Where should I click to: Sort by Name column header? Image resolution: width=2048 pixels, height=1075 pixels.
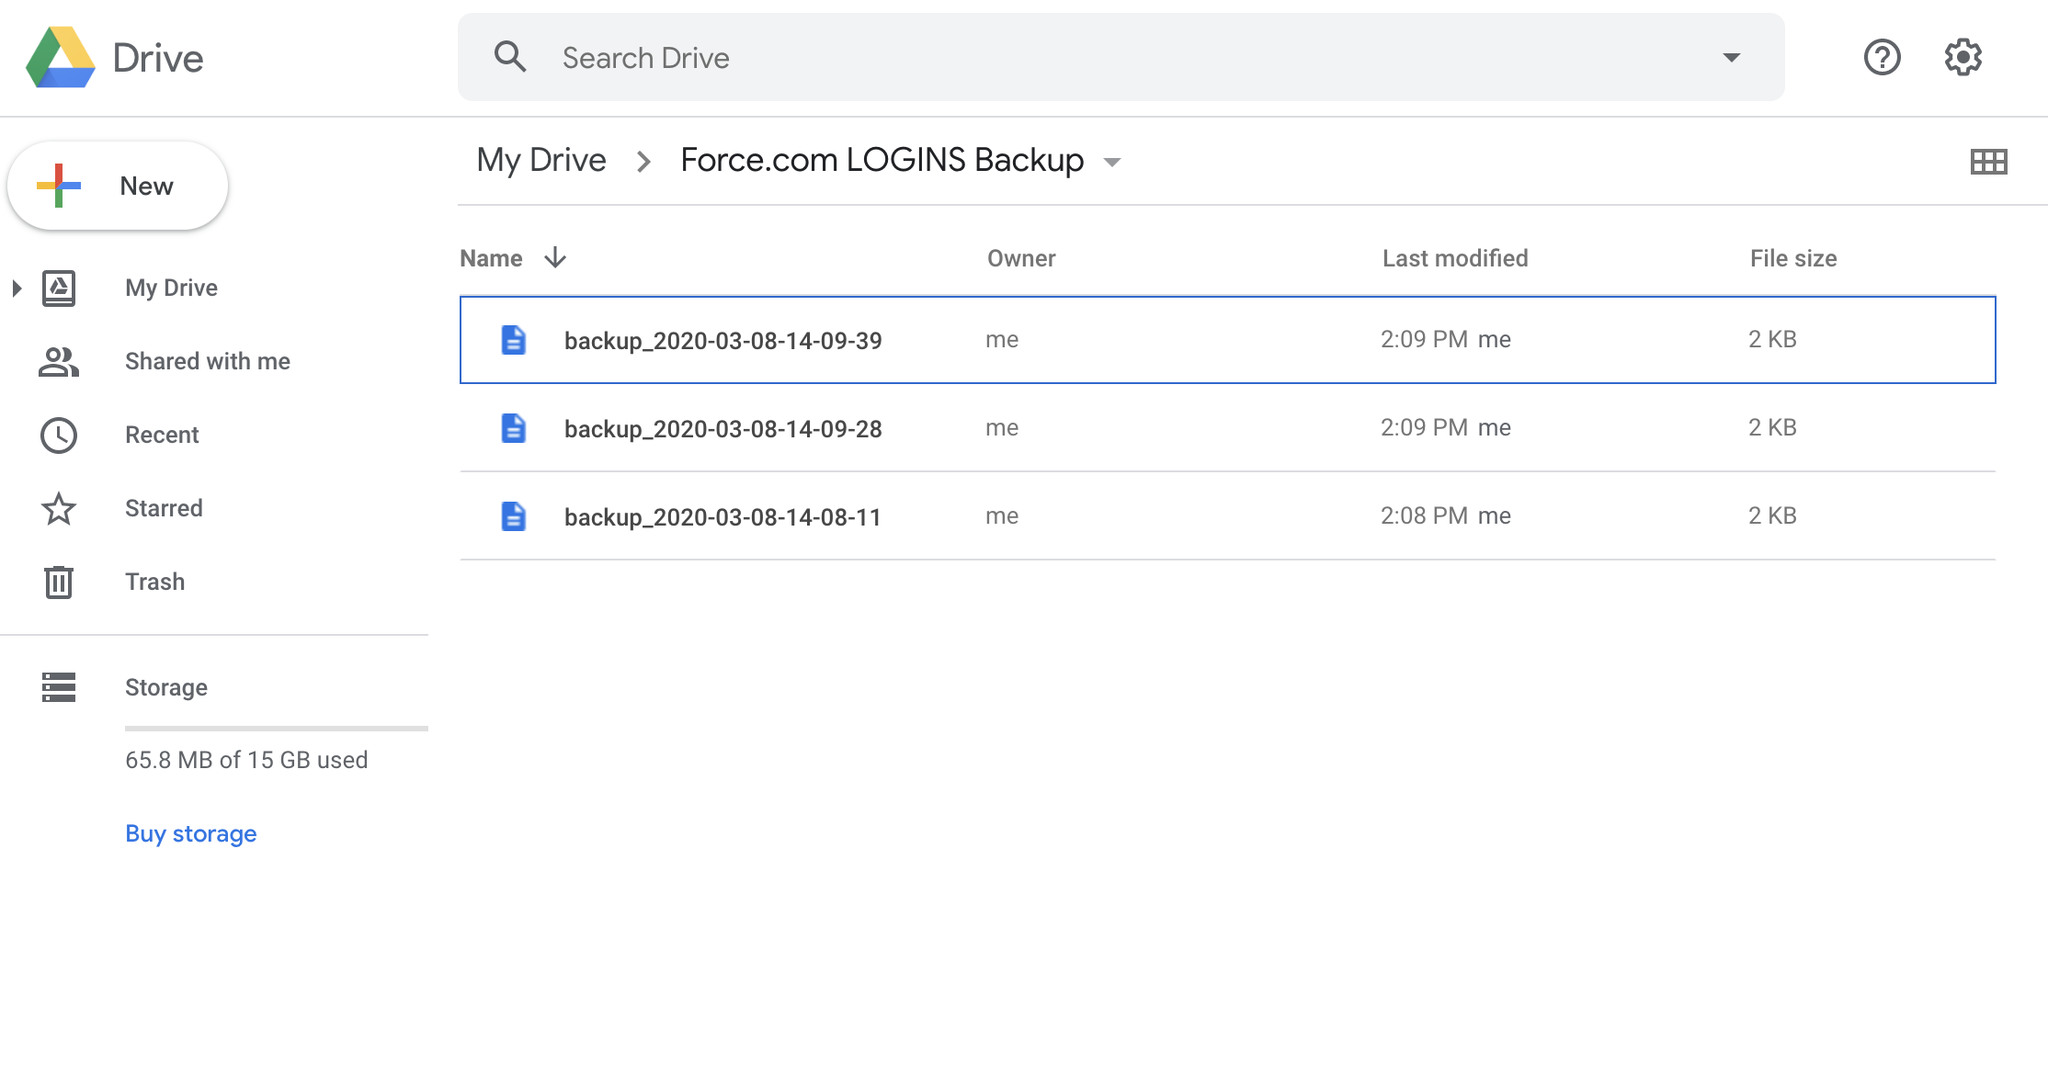pyautogui.click(x=491, y=258)
